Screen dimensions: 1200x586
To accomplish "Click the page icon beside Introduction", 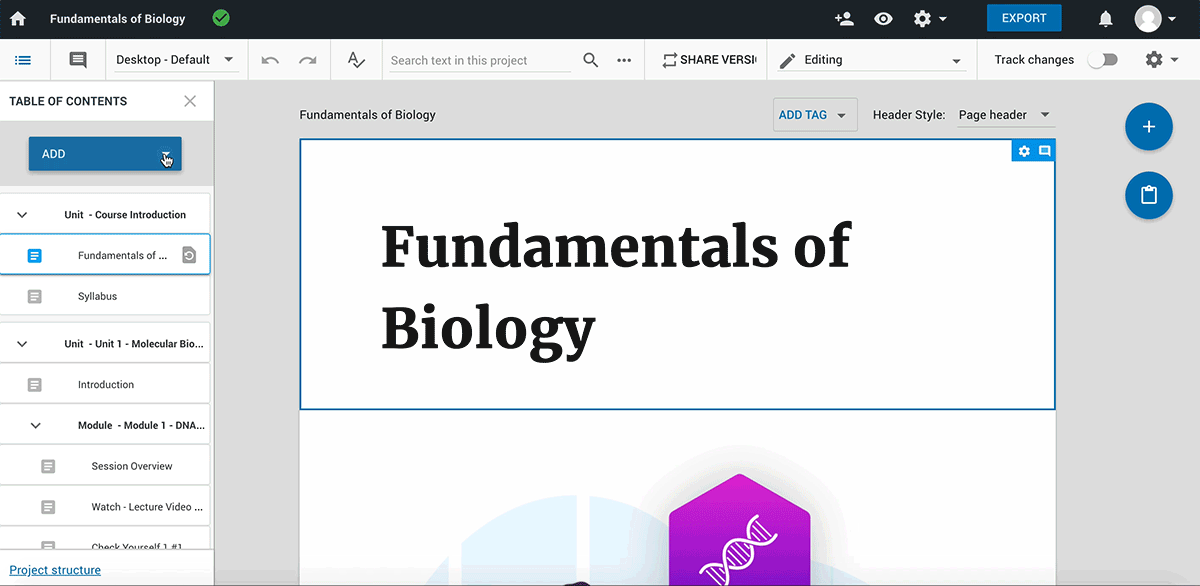I will (35, 385).
